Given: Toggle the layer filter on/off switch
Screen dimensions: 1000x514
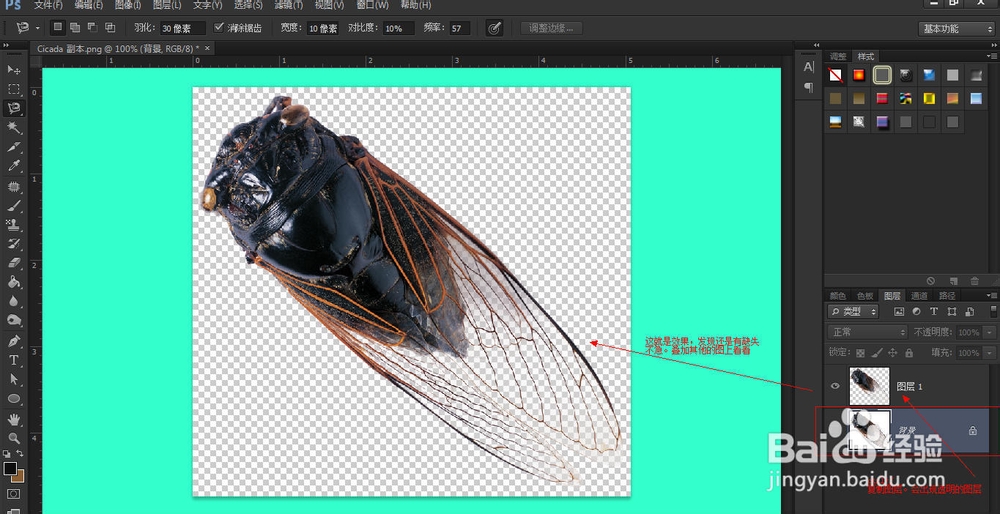Looking at the screenshot, I should (x=994, y=311).
